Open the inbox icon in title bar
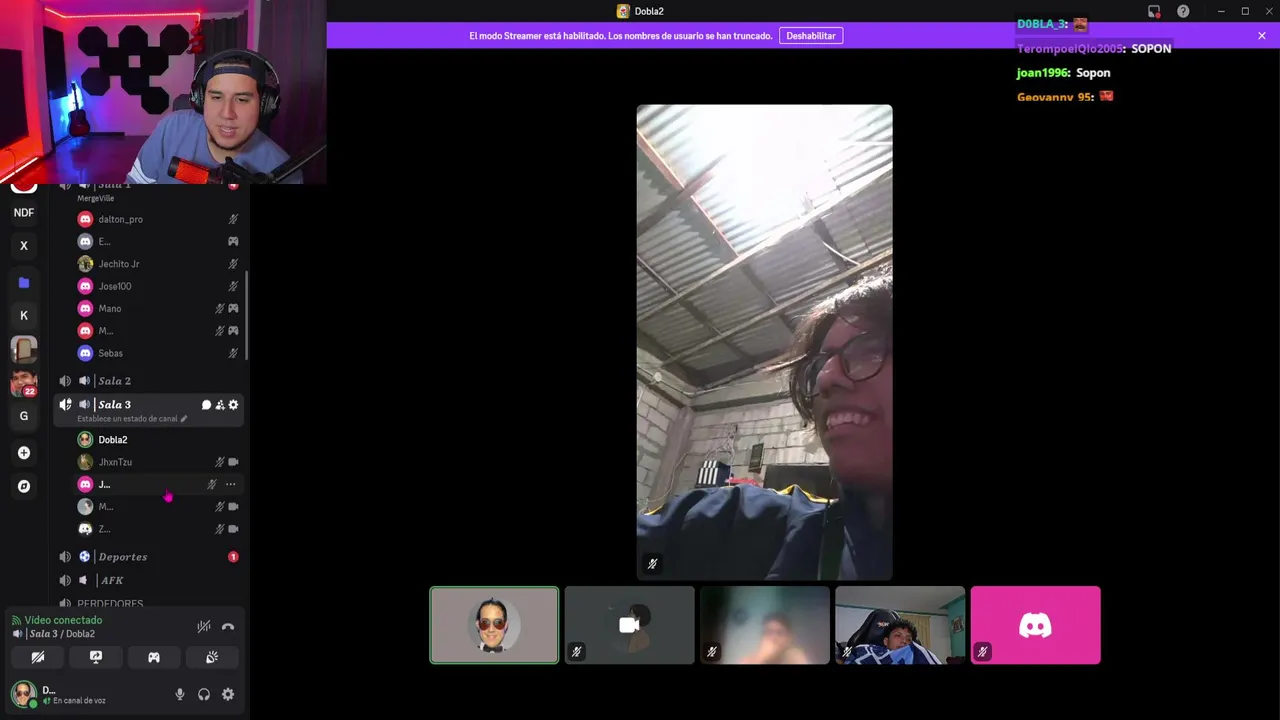 pos(1154,11)
